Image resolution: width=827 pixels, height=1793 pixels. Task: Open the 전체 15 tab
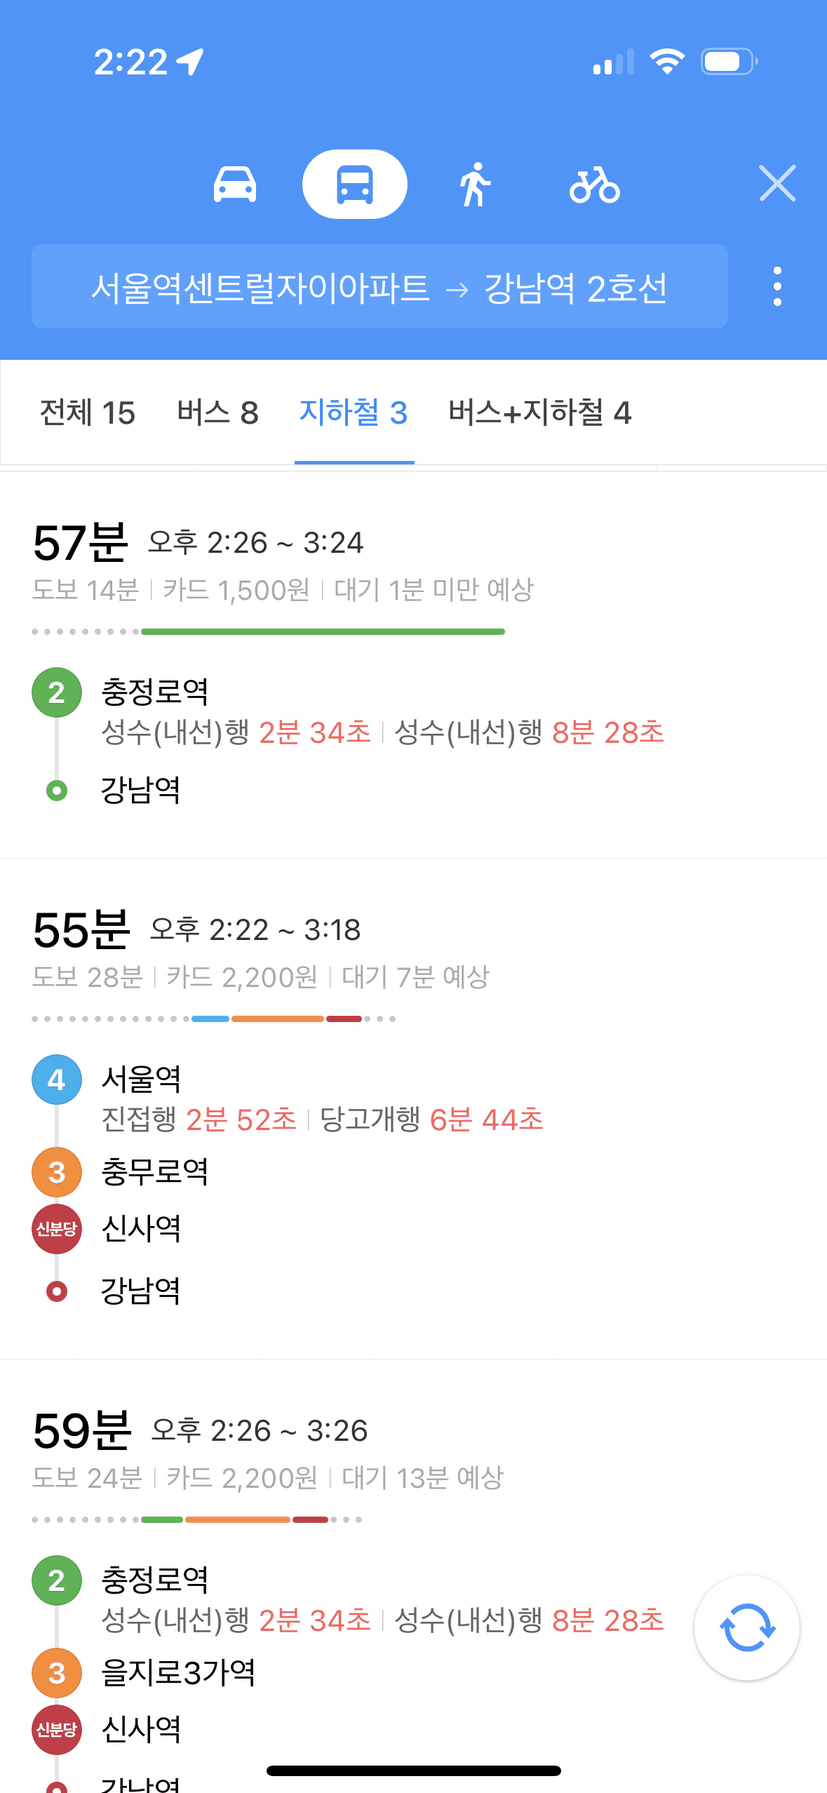pos(87,413)
